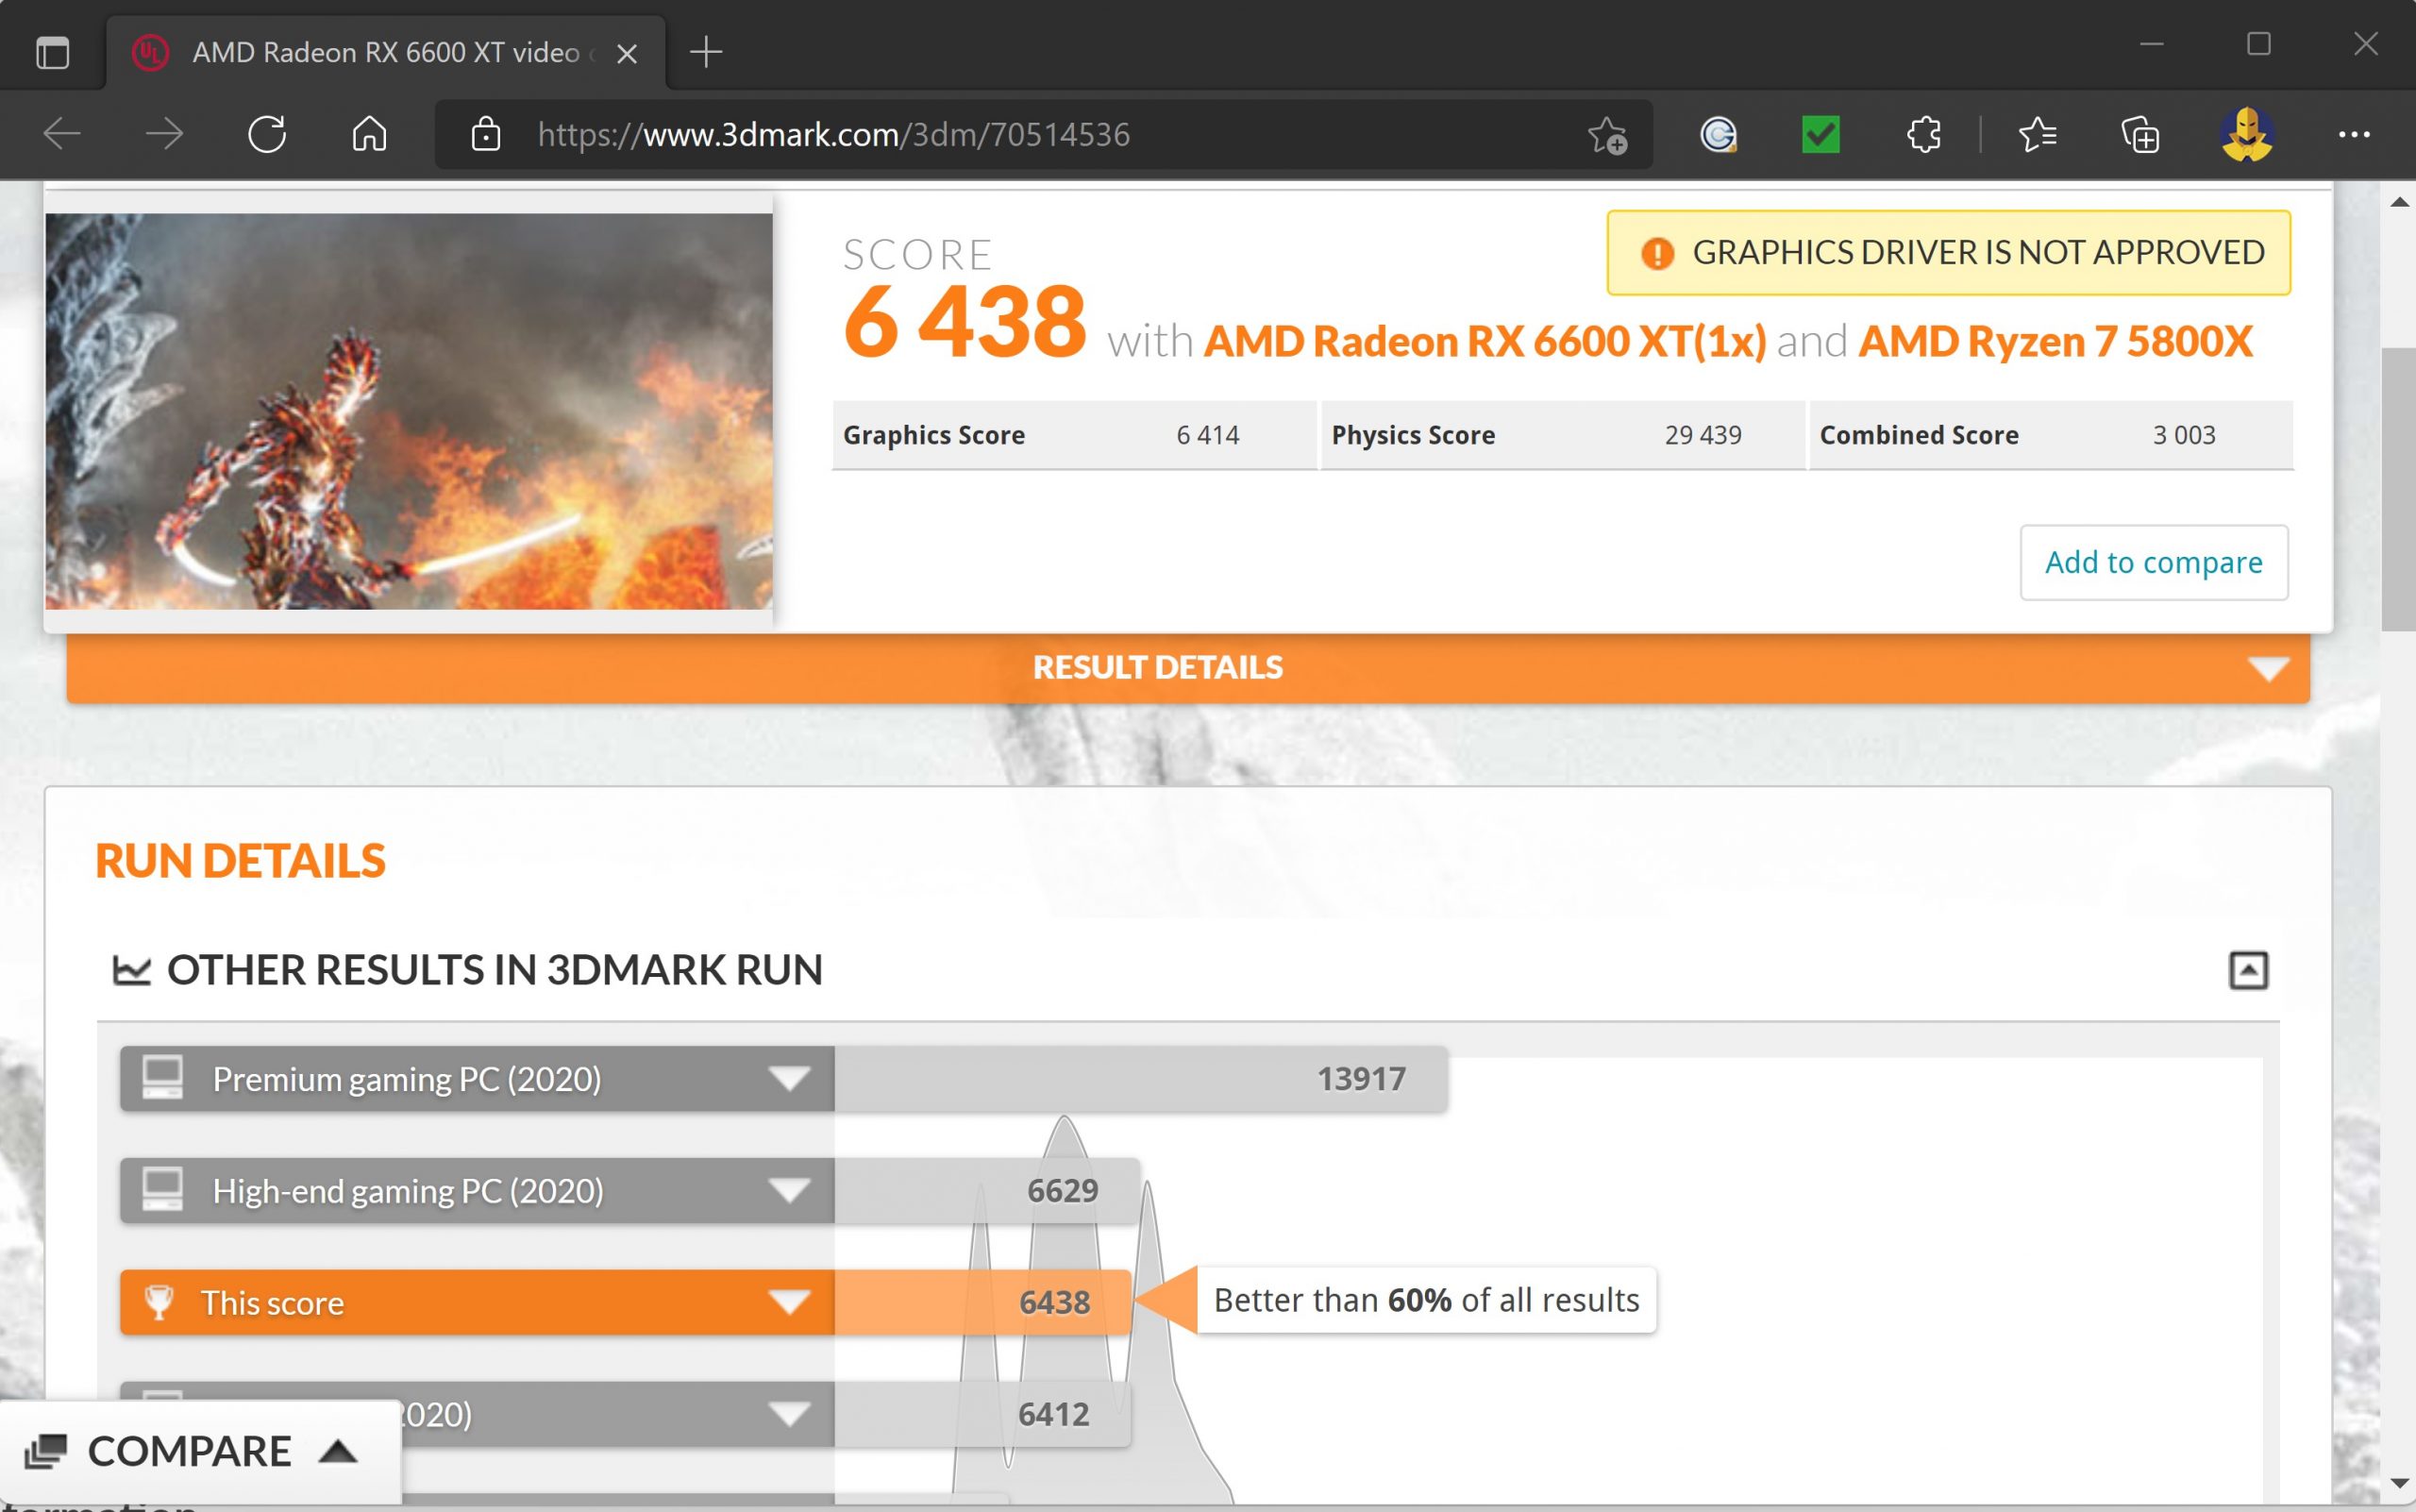Click the Better than 60% of all results tooltip
This screenshot has height=1512, width=2416.
tap(1426, 1300)
